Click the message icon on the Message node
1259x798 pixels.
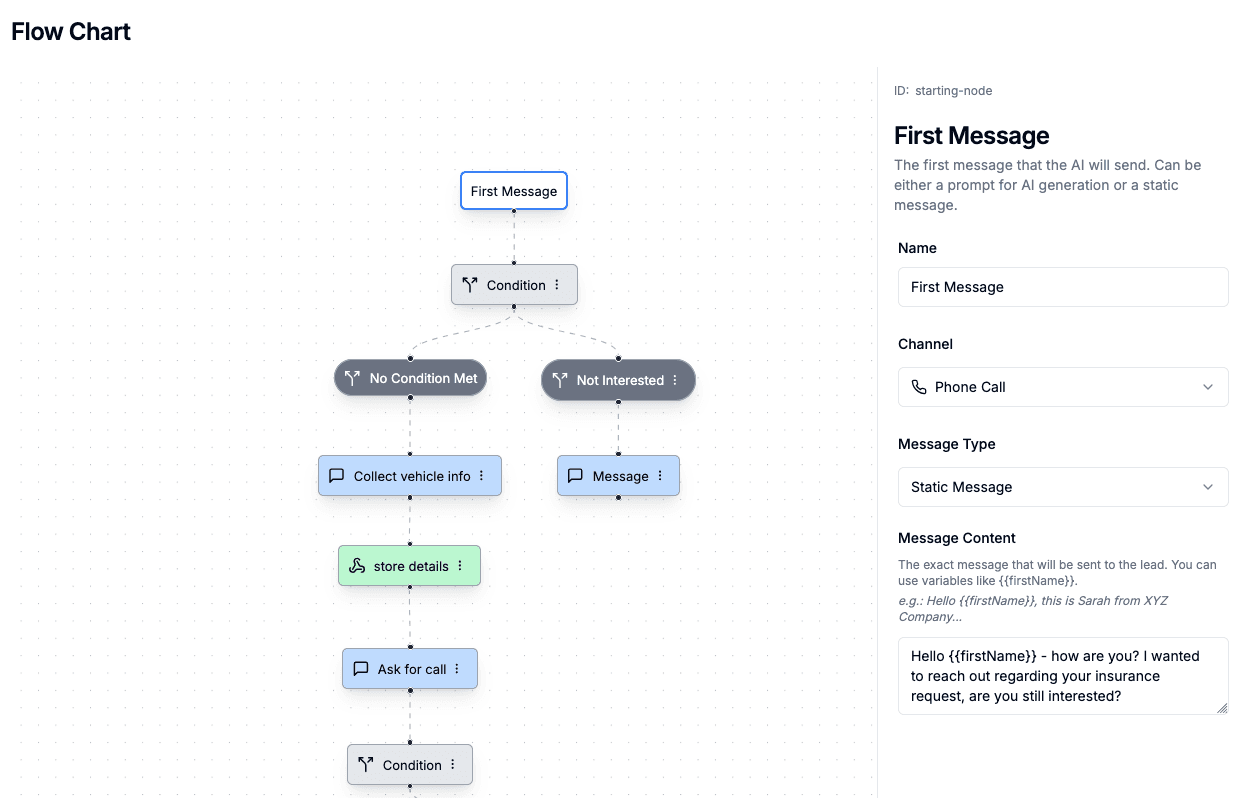point(575,475)
